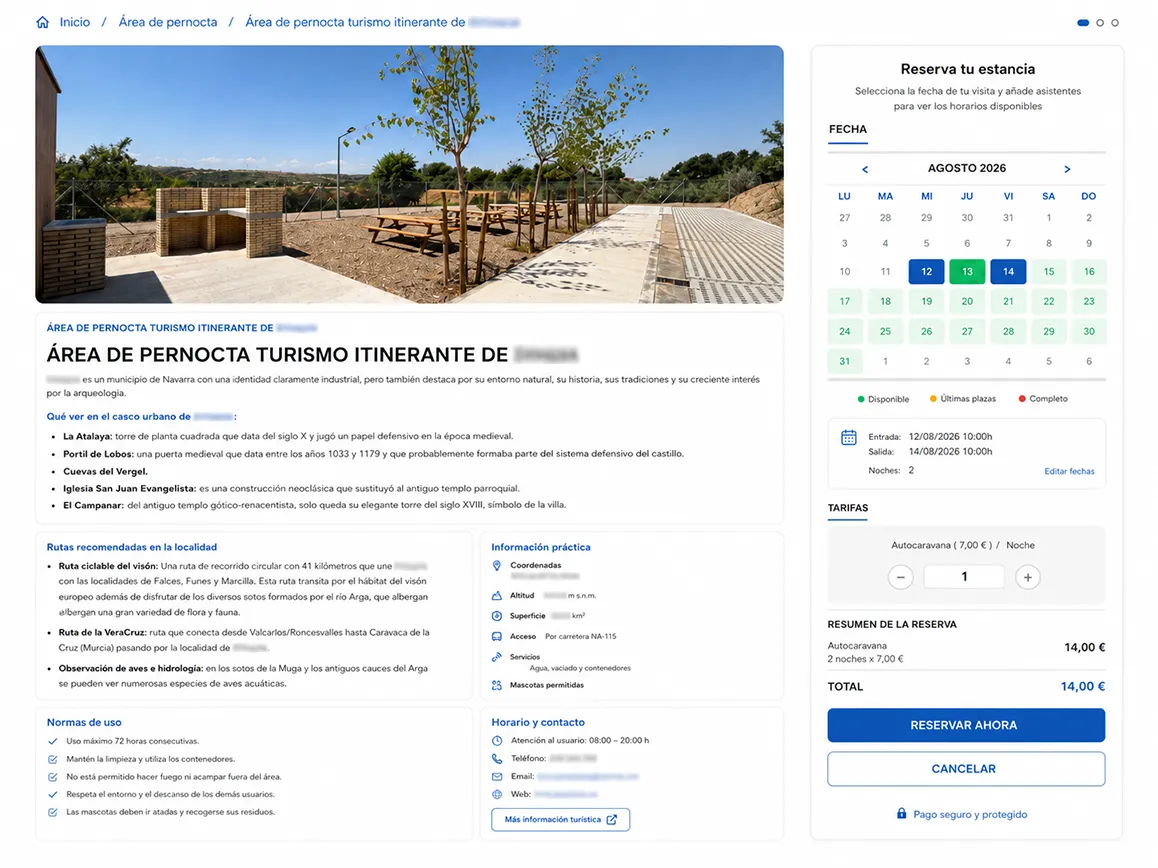1158x868 pixels.
Task: Increase Autocaravana quantity with plus button
Action: point(1027,577)
